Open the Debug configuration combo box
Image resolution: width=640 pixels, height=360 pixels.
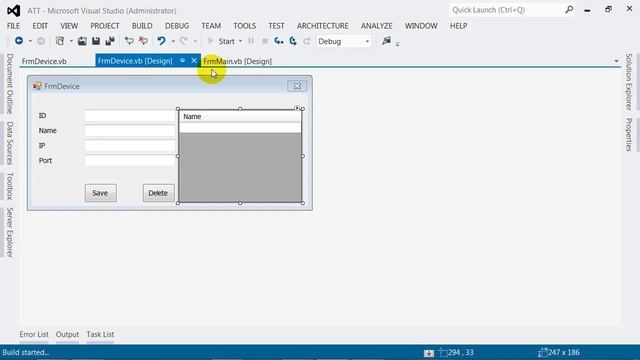click(x=344, y=41)
